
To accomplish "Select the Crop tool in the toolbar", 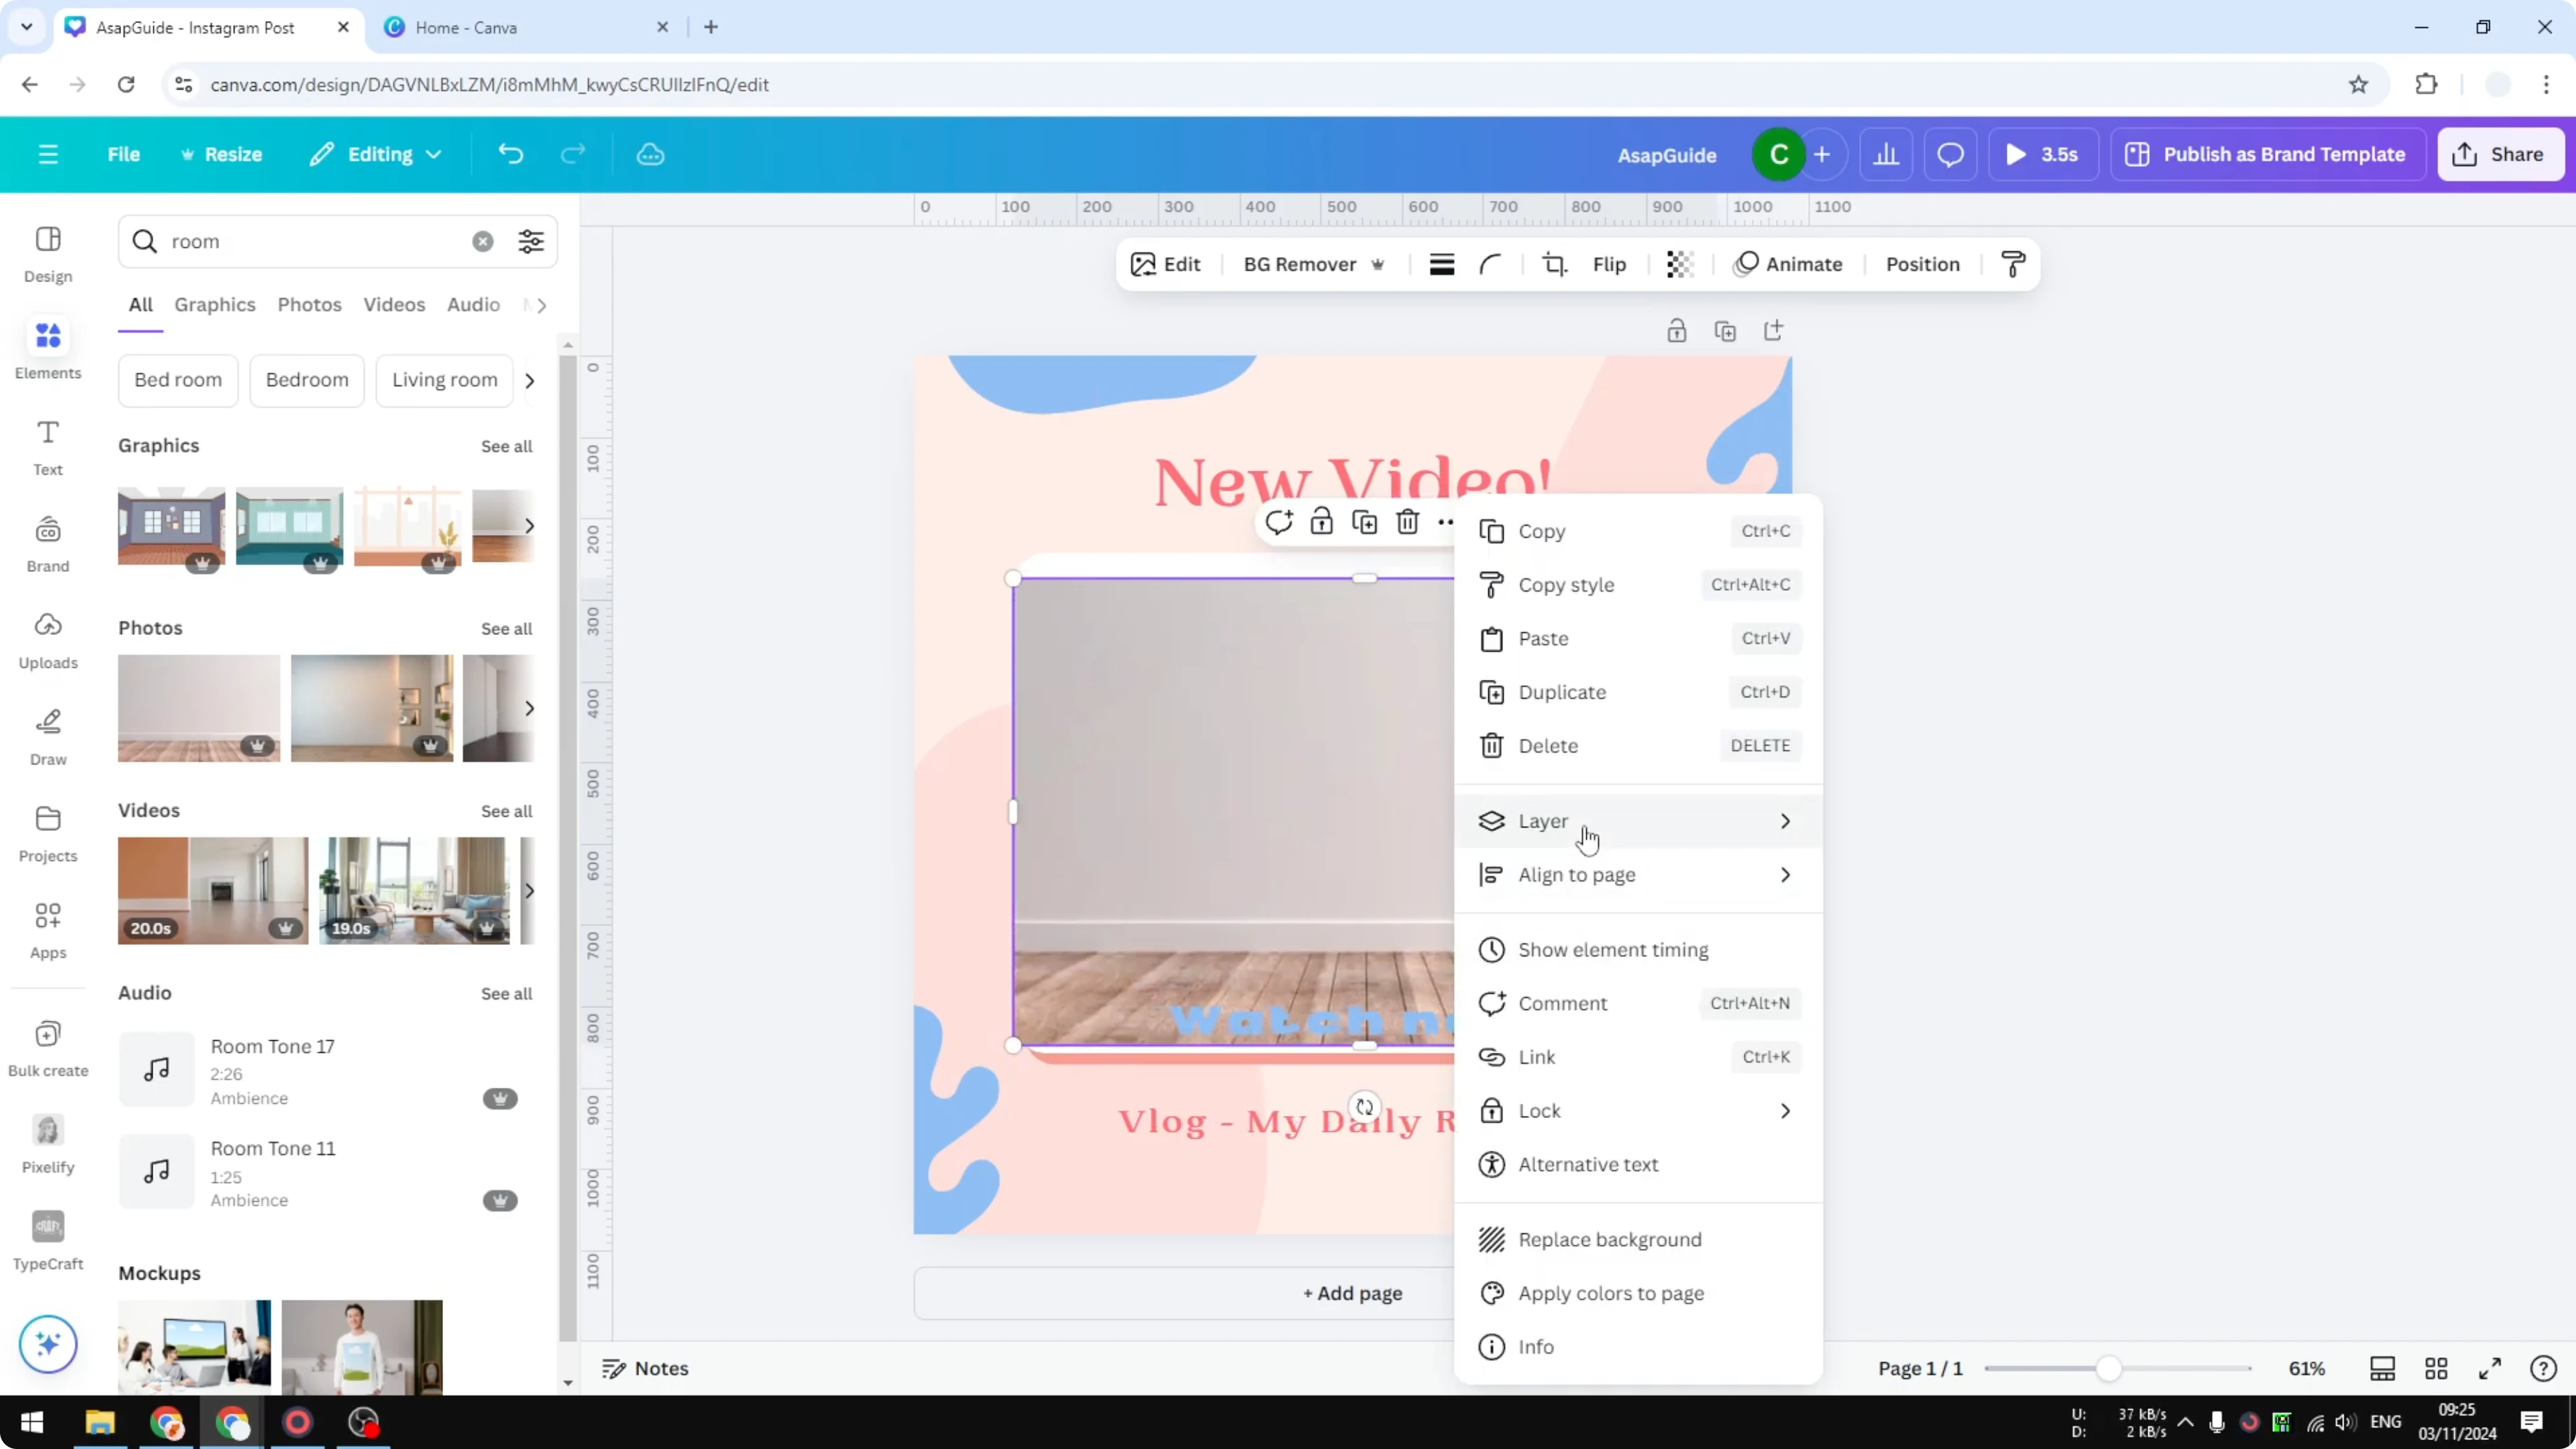I will pos(1554,263).
